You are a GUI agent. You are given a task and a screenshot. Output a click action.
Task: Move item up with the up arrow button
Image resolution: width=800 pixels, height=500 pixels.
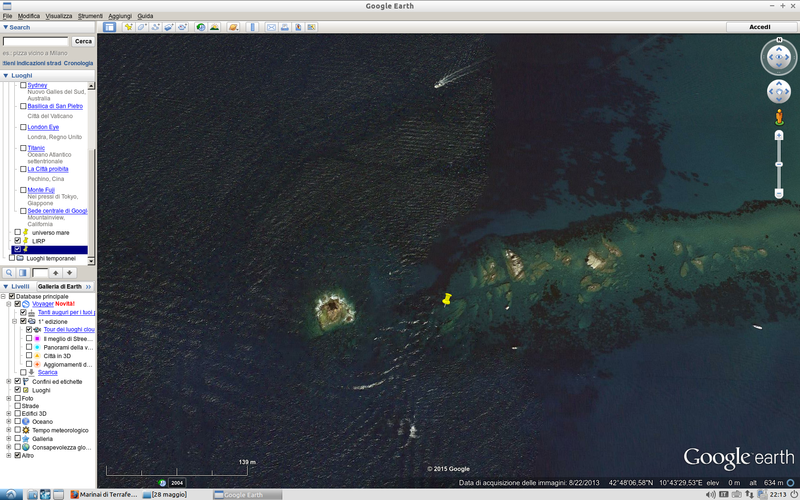56,273
